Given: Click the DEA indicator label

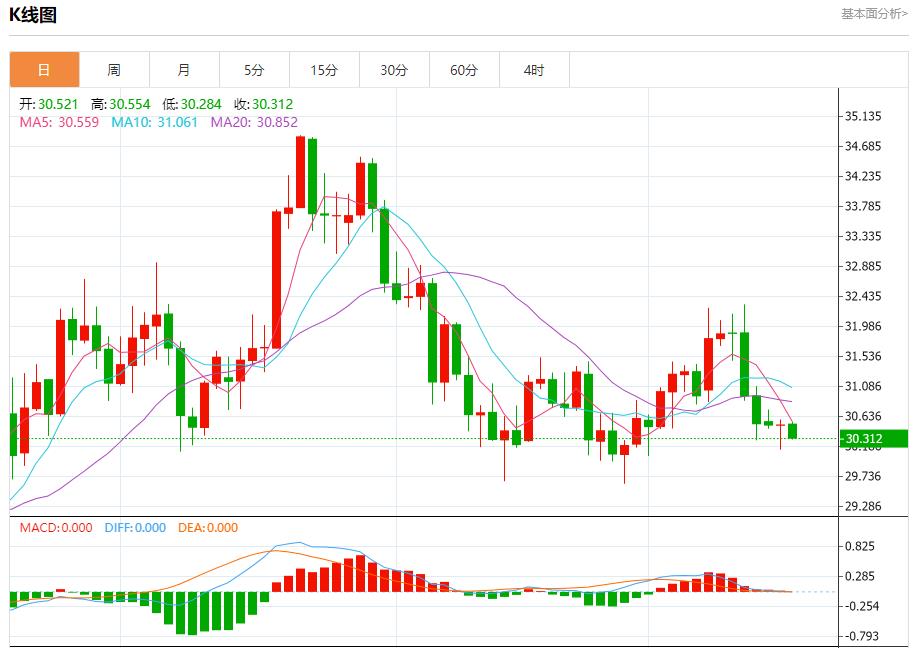Looking at the screenshot, I should coord(208,528).
